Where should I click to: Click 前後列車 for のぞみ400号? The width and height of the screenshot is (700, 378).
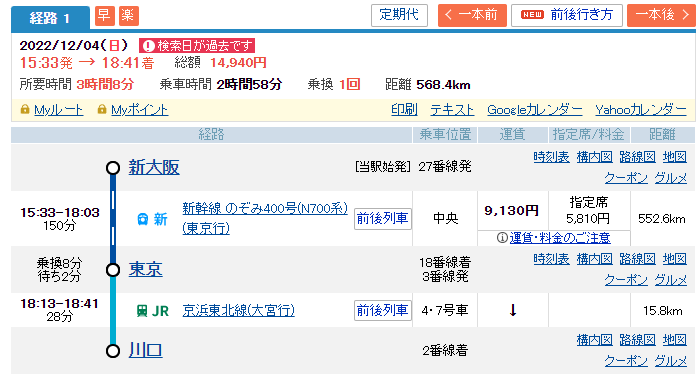tap(383, 219)
